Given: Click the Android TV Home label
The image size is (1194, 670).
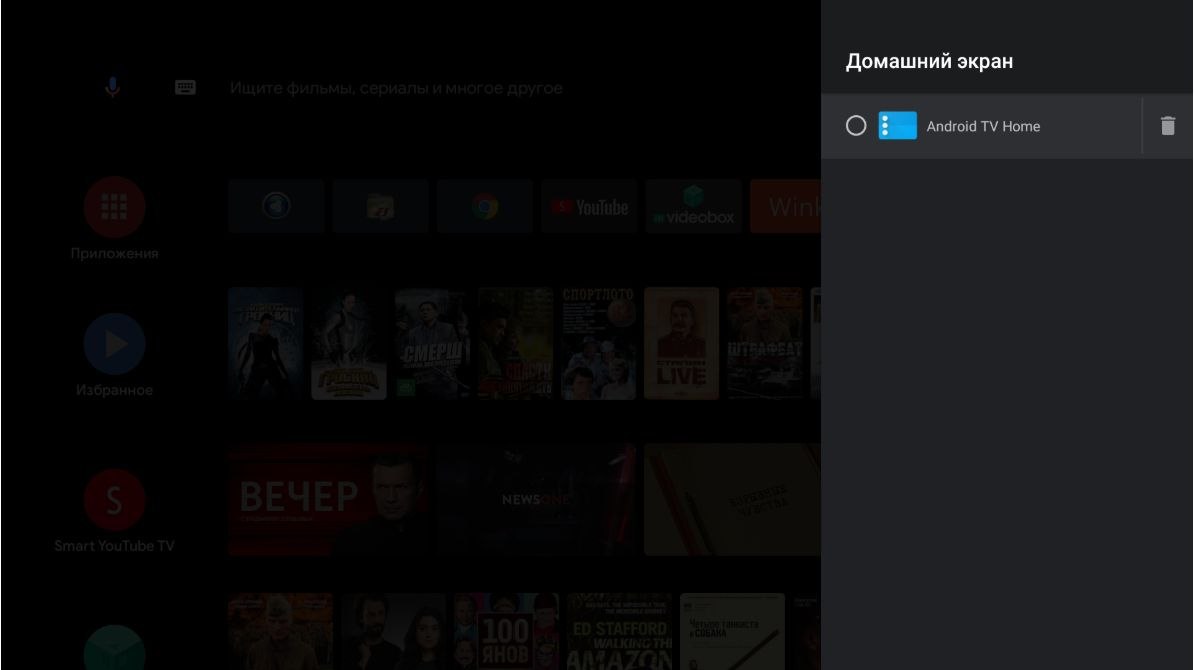Looking at the screenshot, I should click(x=983, y=126).
